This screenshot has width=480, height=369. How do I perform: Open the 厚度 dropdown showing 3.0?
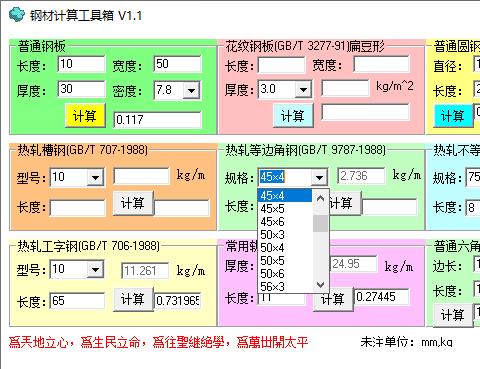(x=303, y=89)
